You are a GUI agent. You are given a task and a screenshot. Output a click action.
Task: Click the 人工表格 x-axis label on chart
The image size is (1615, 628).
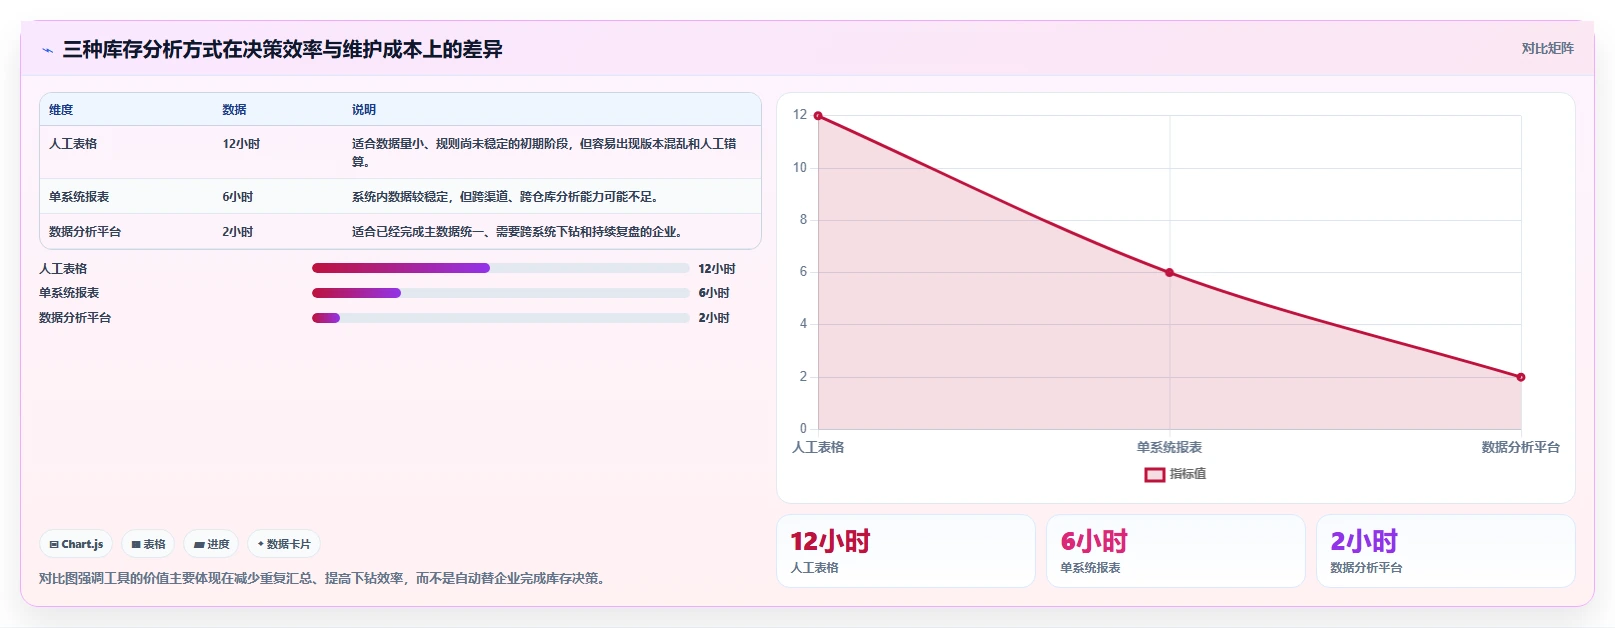(818, 447)
